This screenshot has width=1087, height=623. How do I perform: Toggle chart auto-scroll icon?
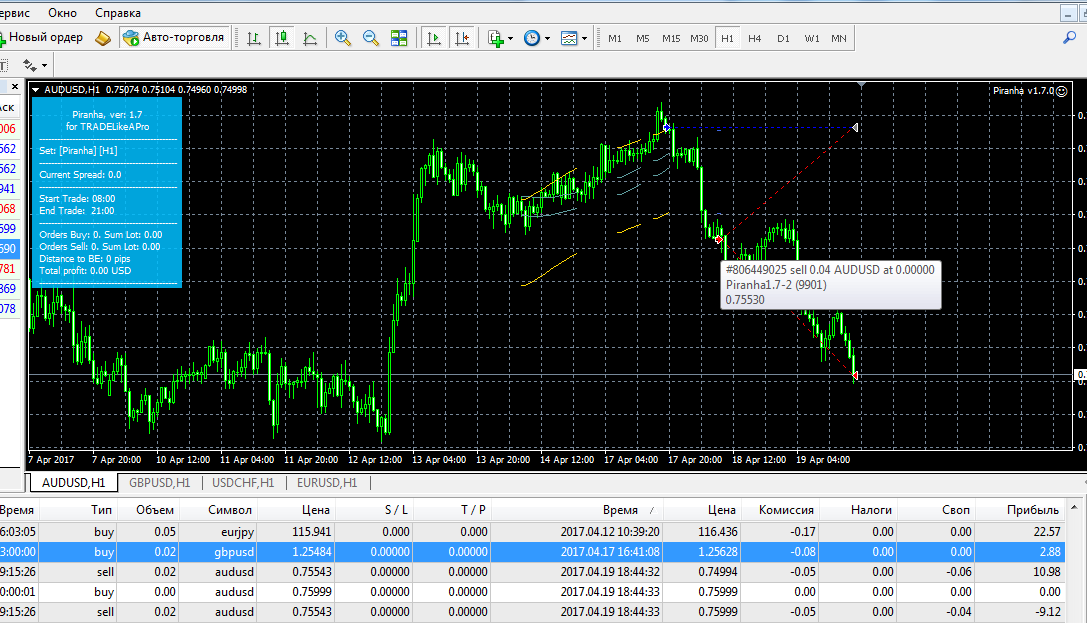coord(434,38)
